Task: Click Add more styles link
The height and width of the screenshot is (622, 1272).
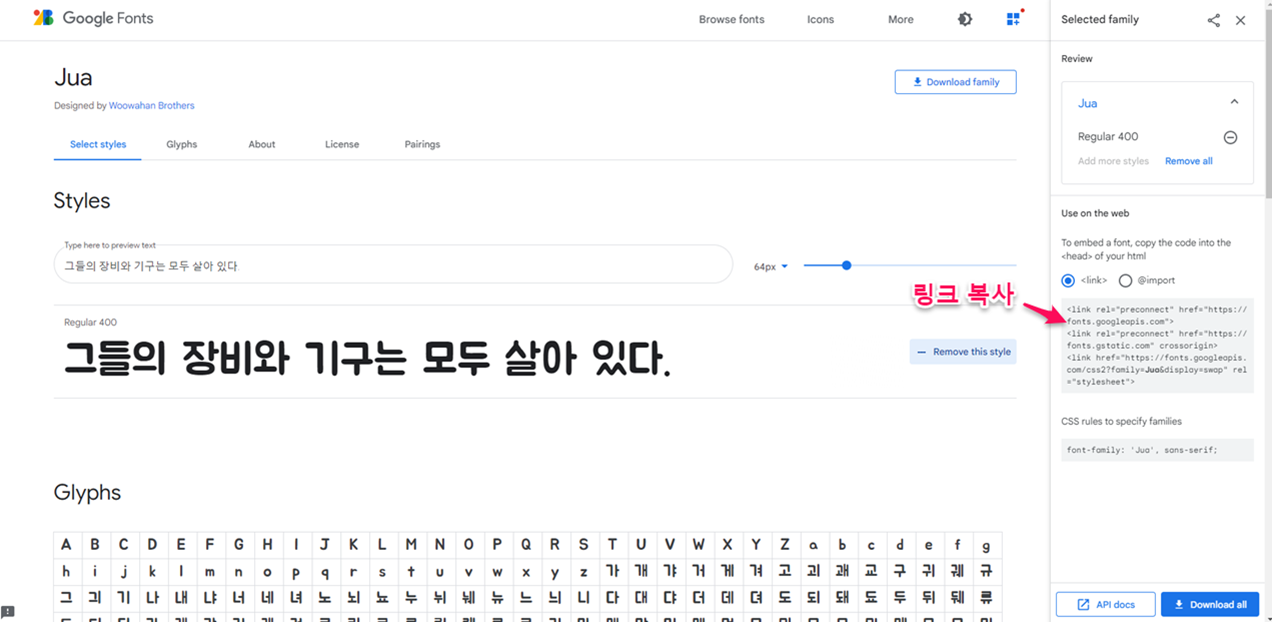Action: coord(1113,161)
